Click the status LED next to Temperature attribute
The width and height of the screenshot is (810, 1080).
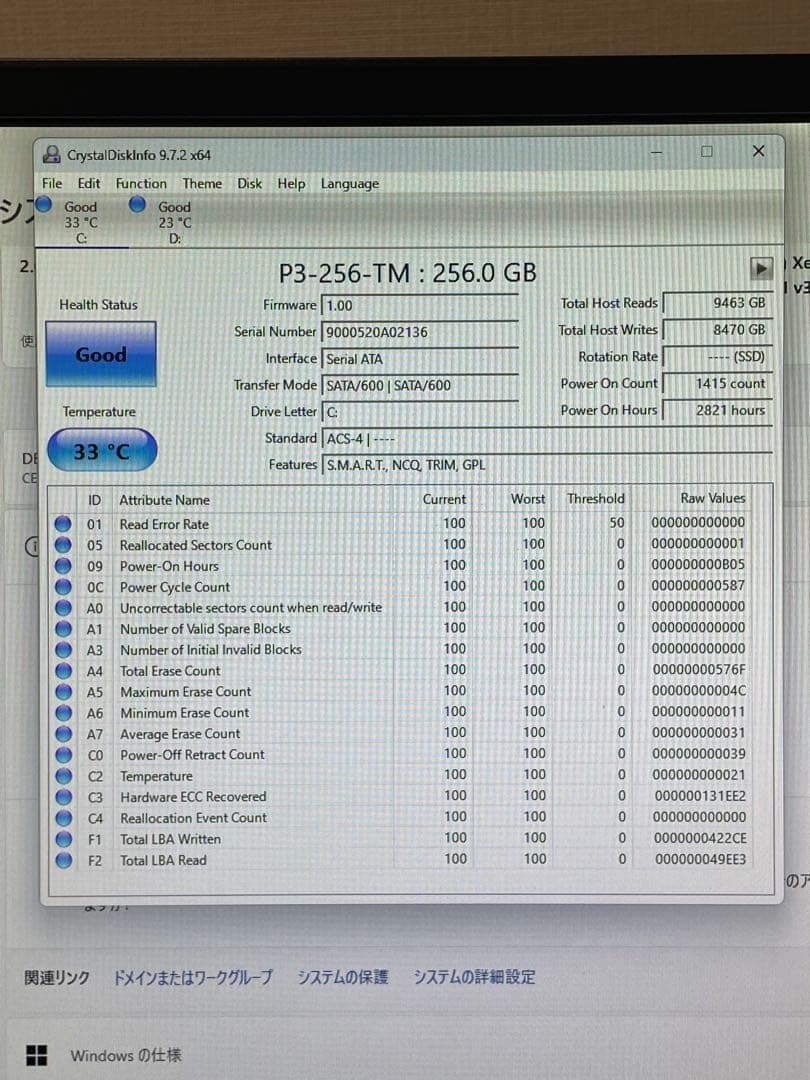(x=63, y=775)
